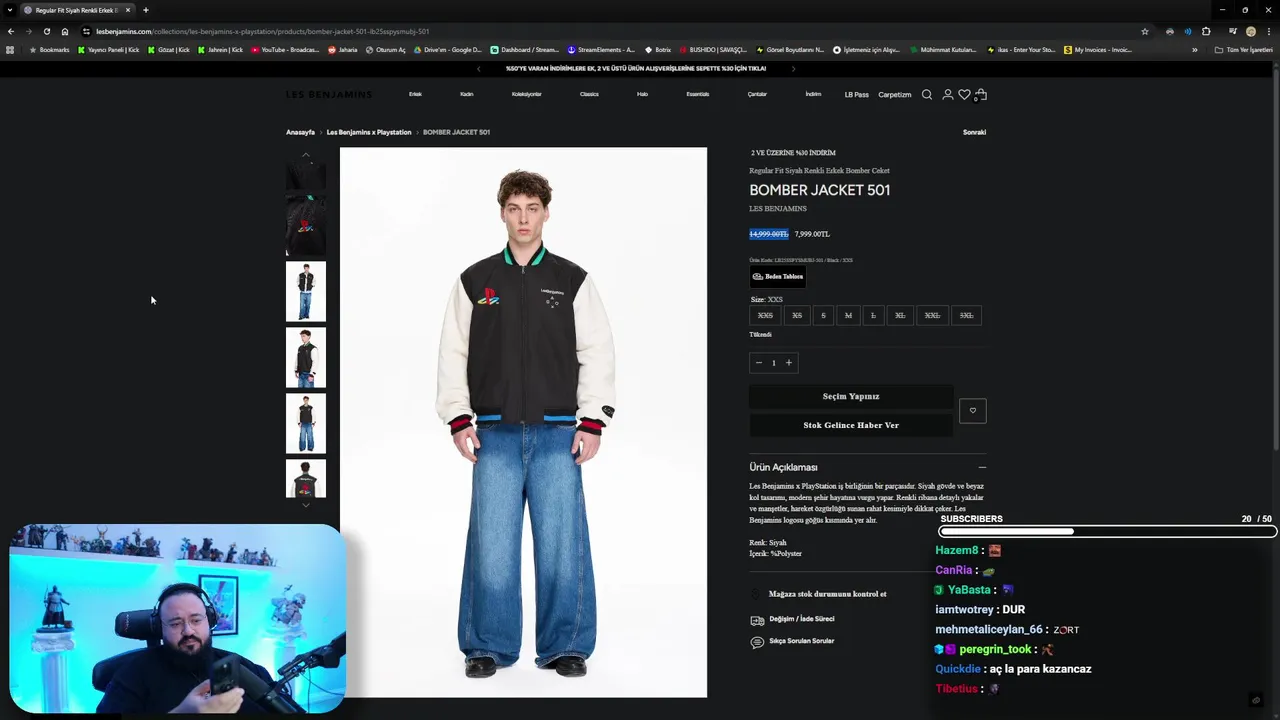The width and height of the screenshot is (1280, 720).
Task: Open Yayıncı Paneli | Kick bookmark
Action: pyautogui.click(x=109, y=50)
